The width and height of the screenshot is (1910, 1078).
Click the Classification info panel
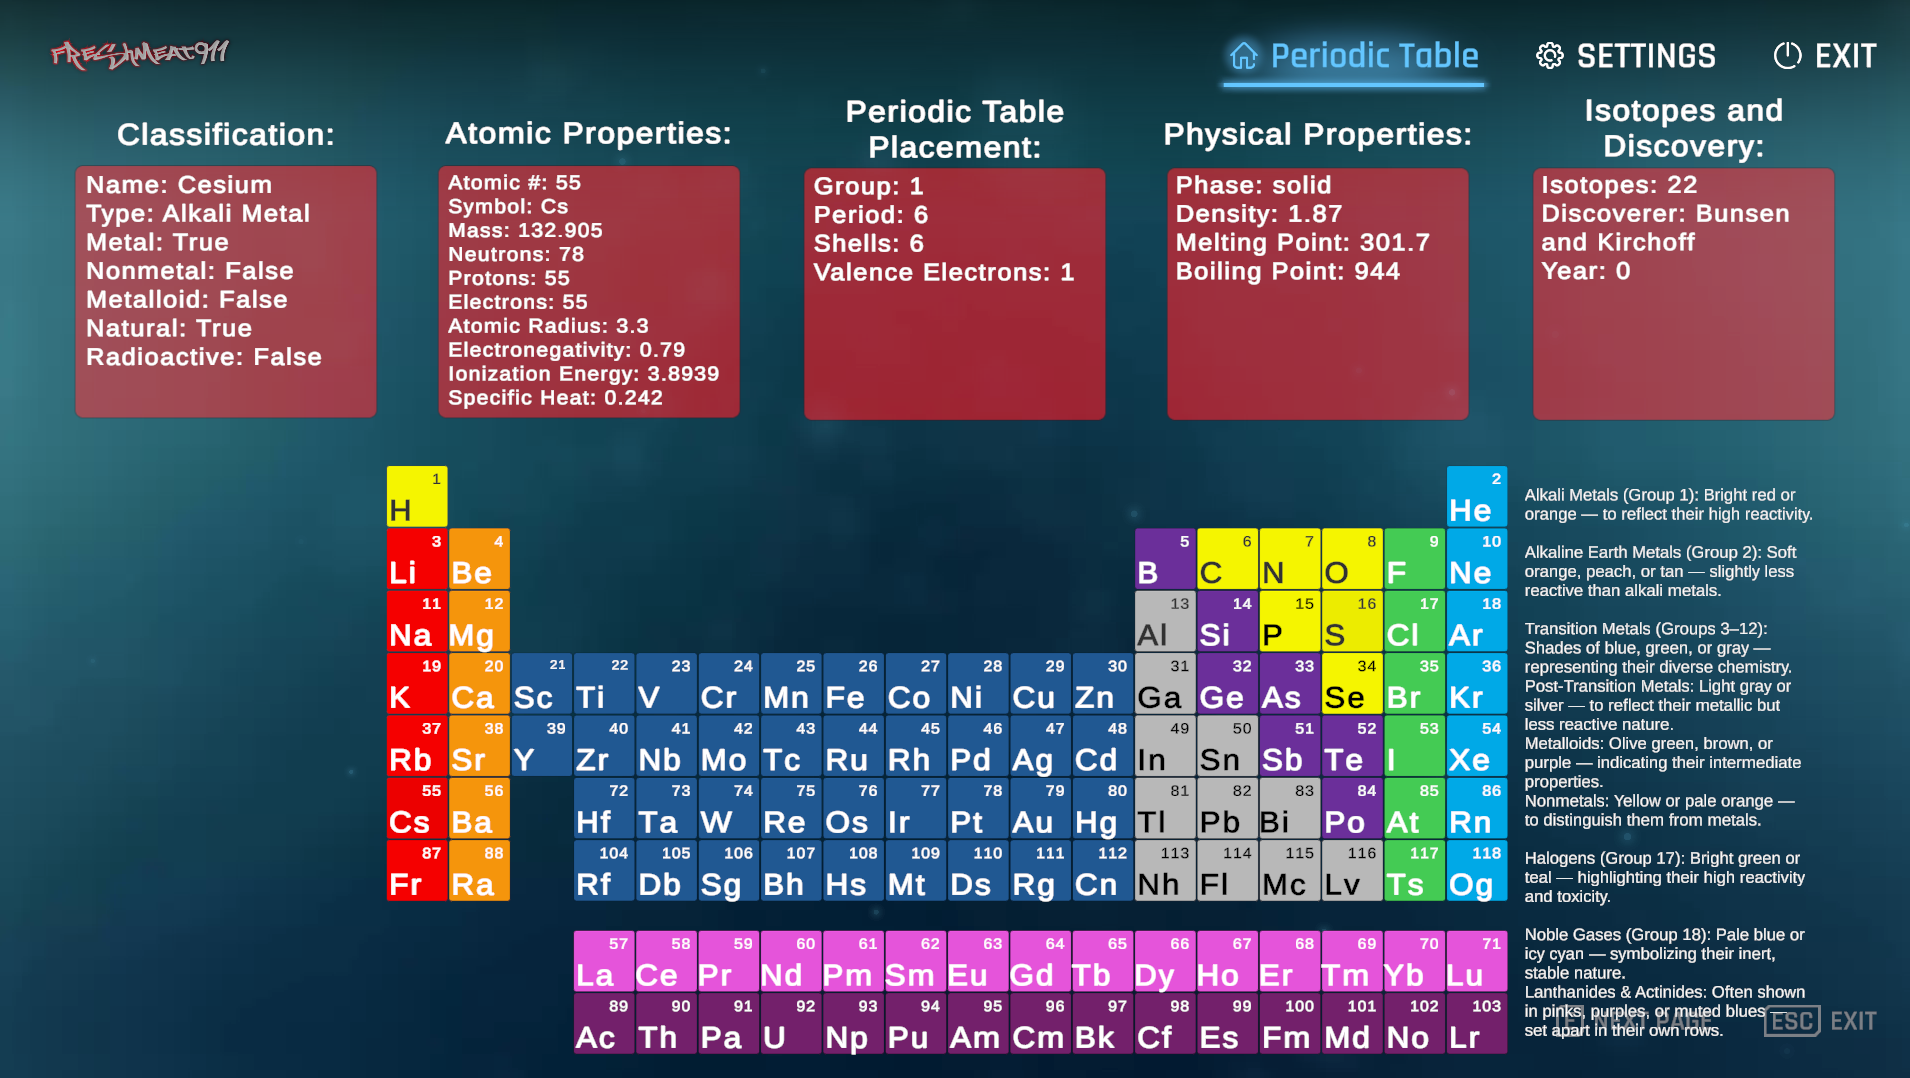coord(225,290)
